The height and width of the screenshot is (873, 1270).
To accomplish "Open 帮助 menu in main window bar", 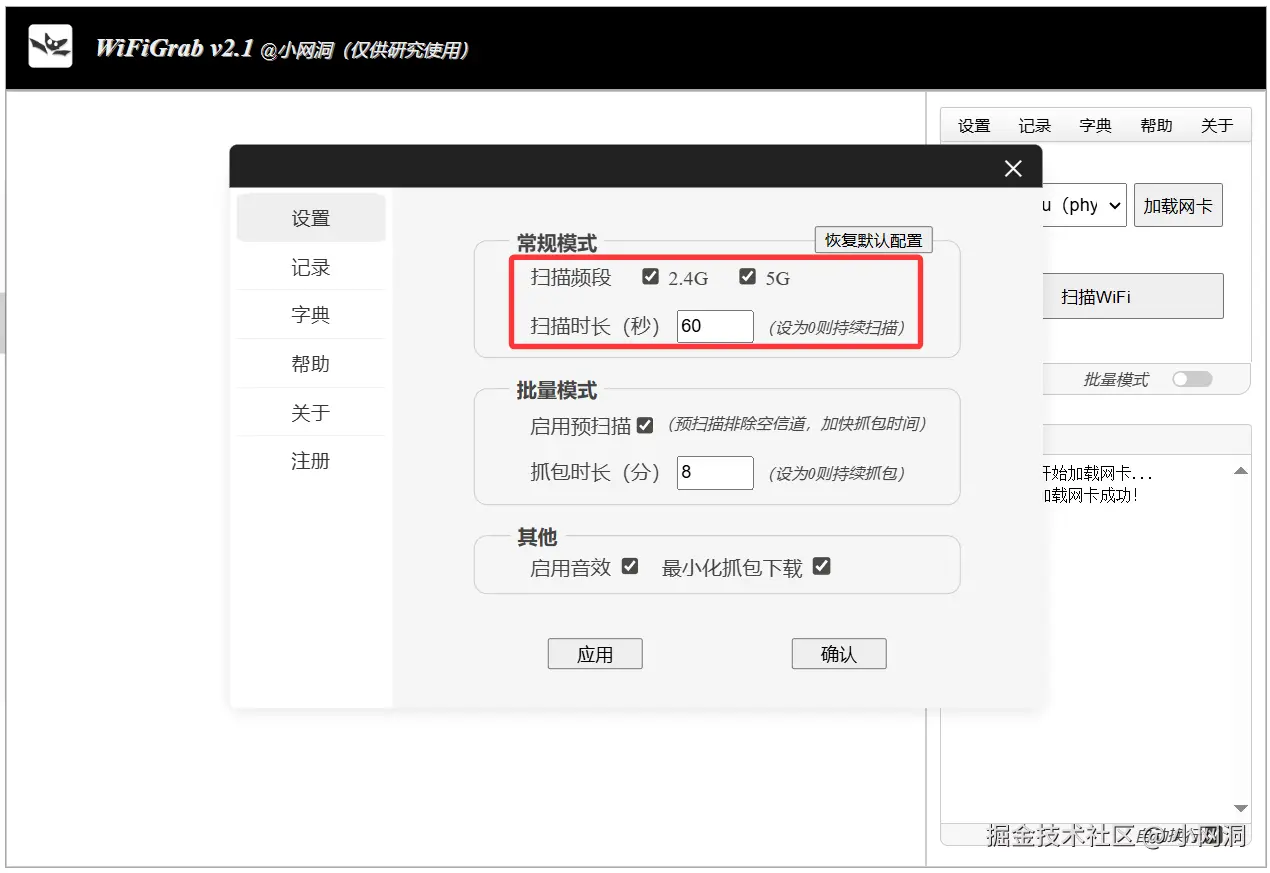I will pyautogui.click(x=1156, y=125).
